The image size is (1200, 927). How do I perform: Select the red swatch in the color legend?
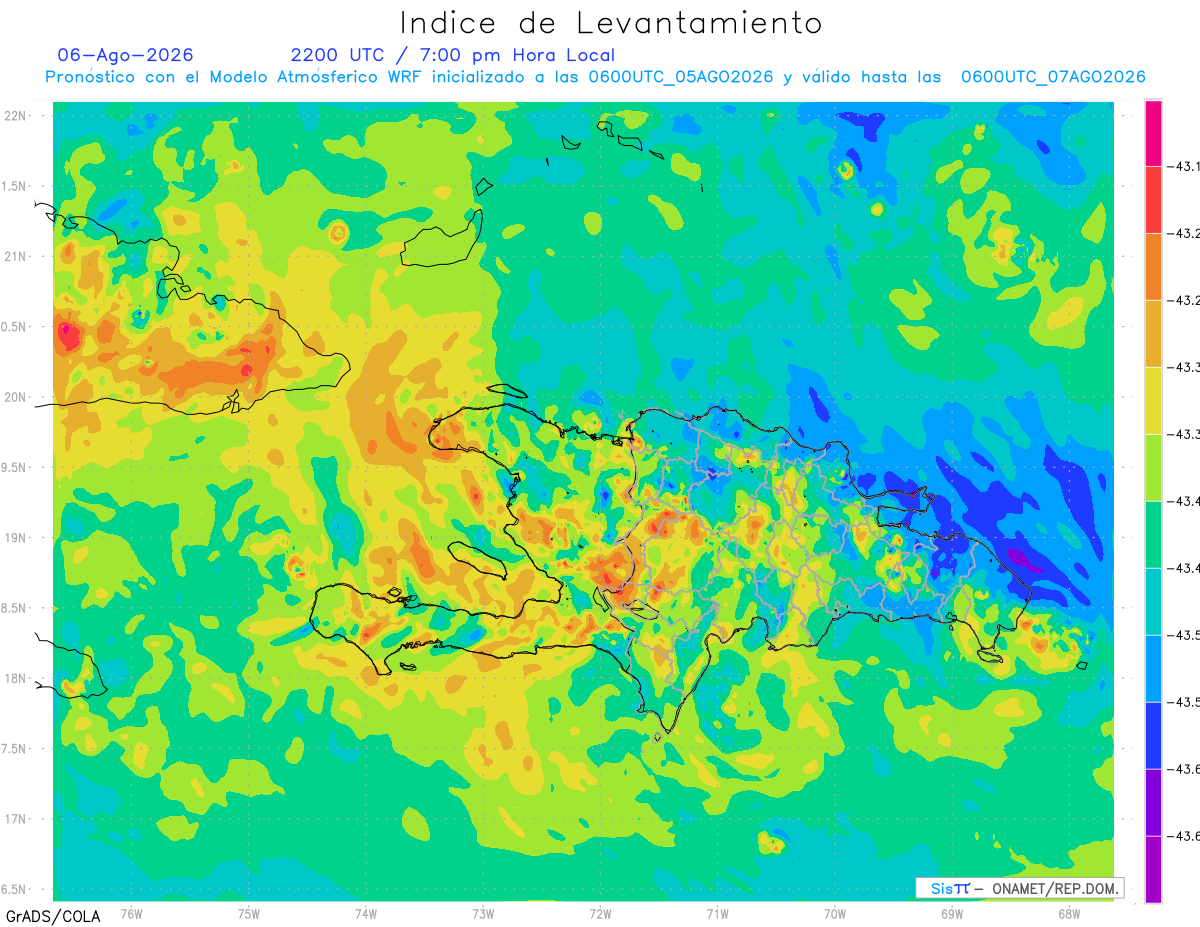pyautogui.click(x=1153, y=199)
